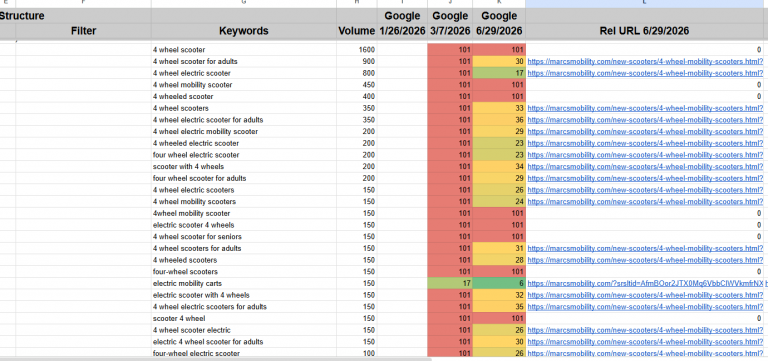Open the URL link in the '4 wheeled scooters' row
Screen dimensions: 768x361
pos(645,260)
